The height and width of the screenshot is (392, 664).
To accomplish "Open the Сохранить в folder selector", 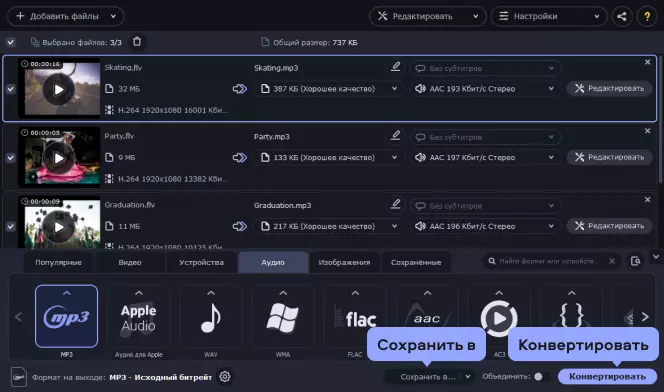I will pos(428,376).
